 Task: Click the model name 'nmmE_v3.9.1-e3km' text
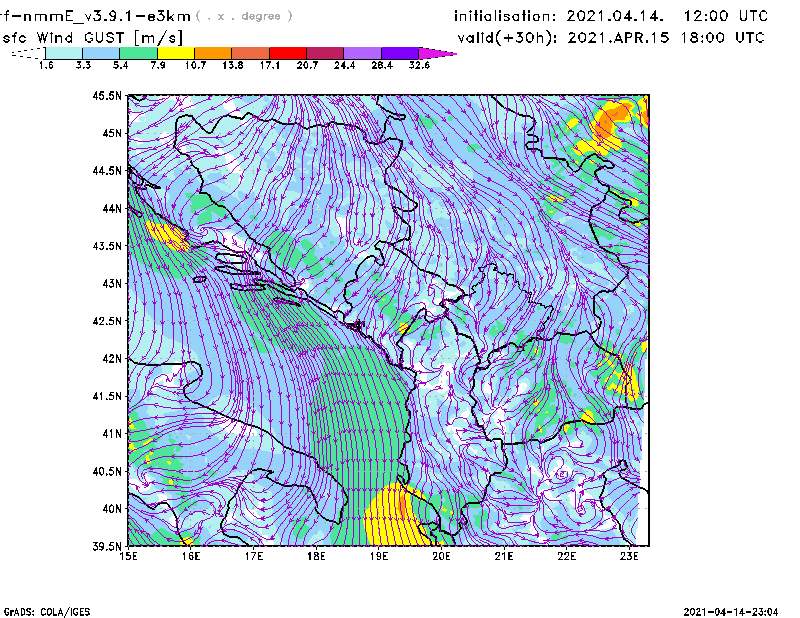point(106,16)
